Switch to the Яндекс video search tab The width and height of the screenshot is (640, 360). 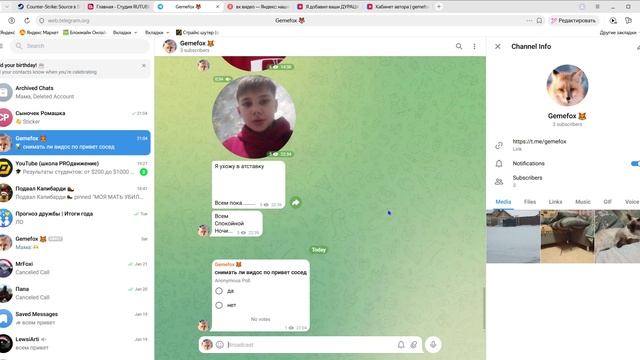(258, 7)
